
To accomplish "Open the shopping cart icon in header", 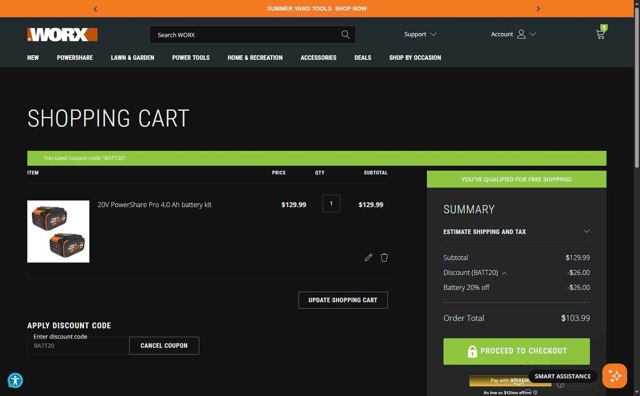I will (600, 34).
